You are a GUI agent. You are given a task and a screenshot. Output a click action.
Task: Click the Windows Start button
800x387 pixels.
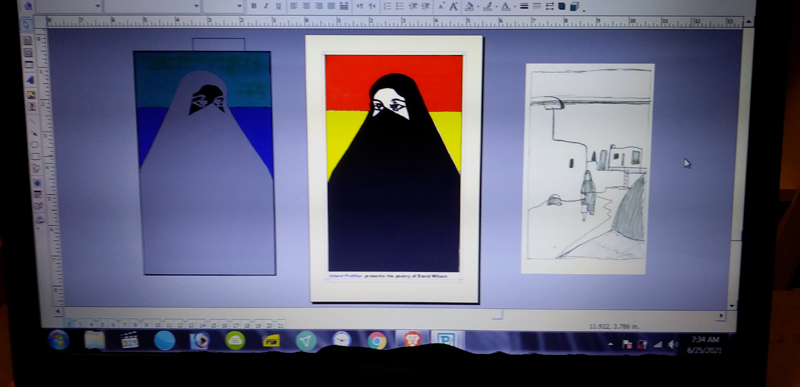coord(59,340)
